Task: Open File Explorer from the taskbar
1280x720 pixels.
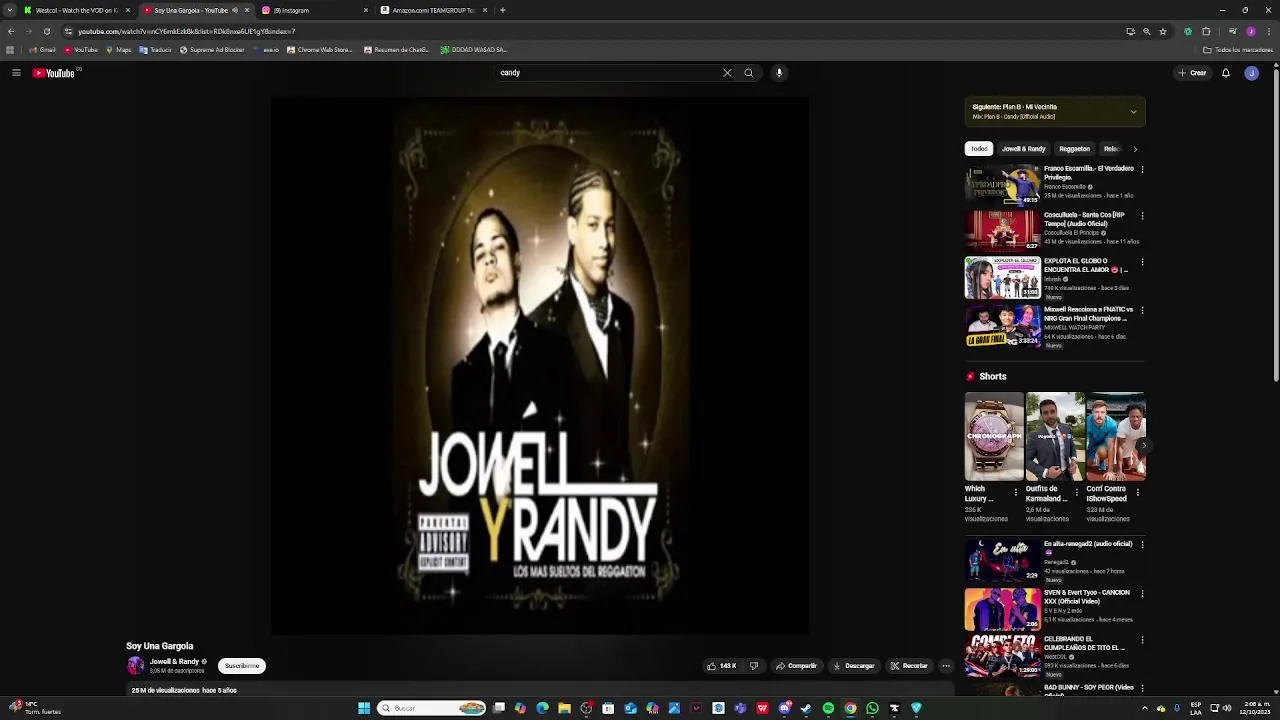Action: (564, 708)
